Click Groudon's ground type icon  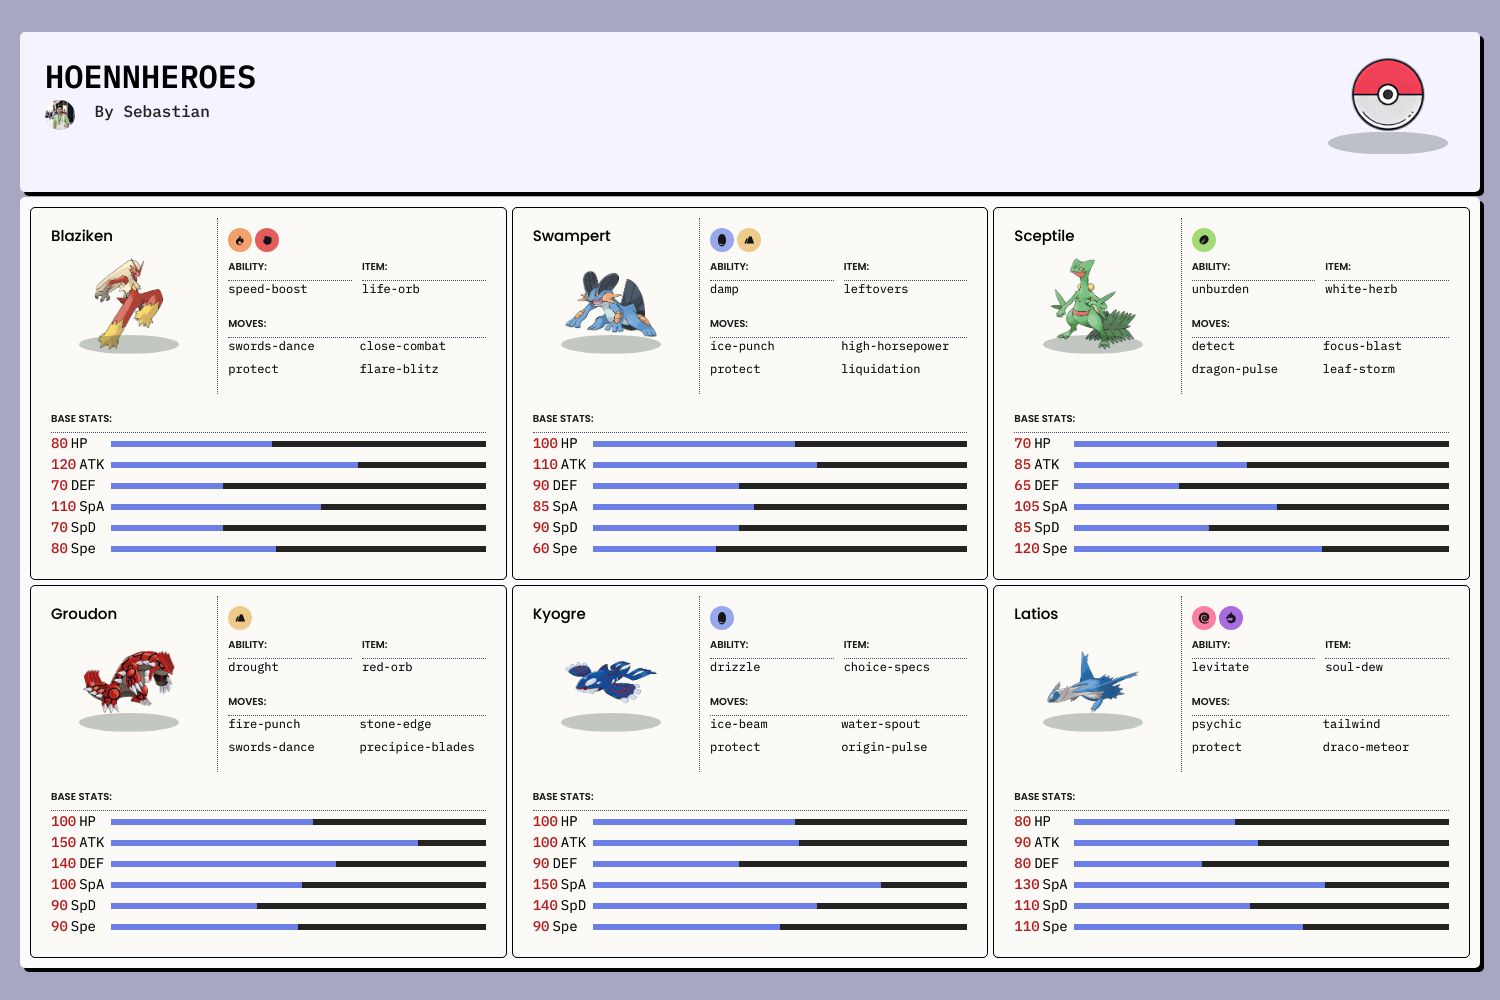(x=240, y=618)
